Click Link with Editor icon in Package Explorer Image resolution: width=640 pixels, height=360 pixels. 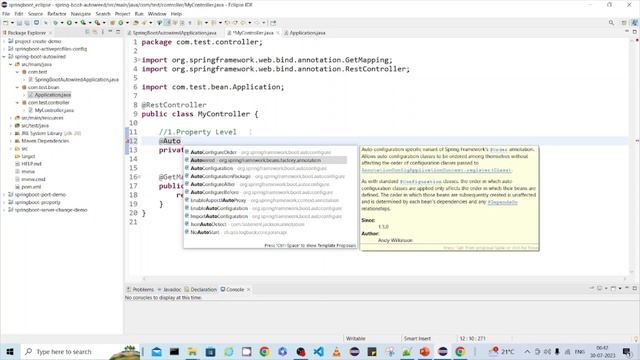95,32
